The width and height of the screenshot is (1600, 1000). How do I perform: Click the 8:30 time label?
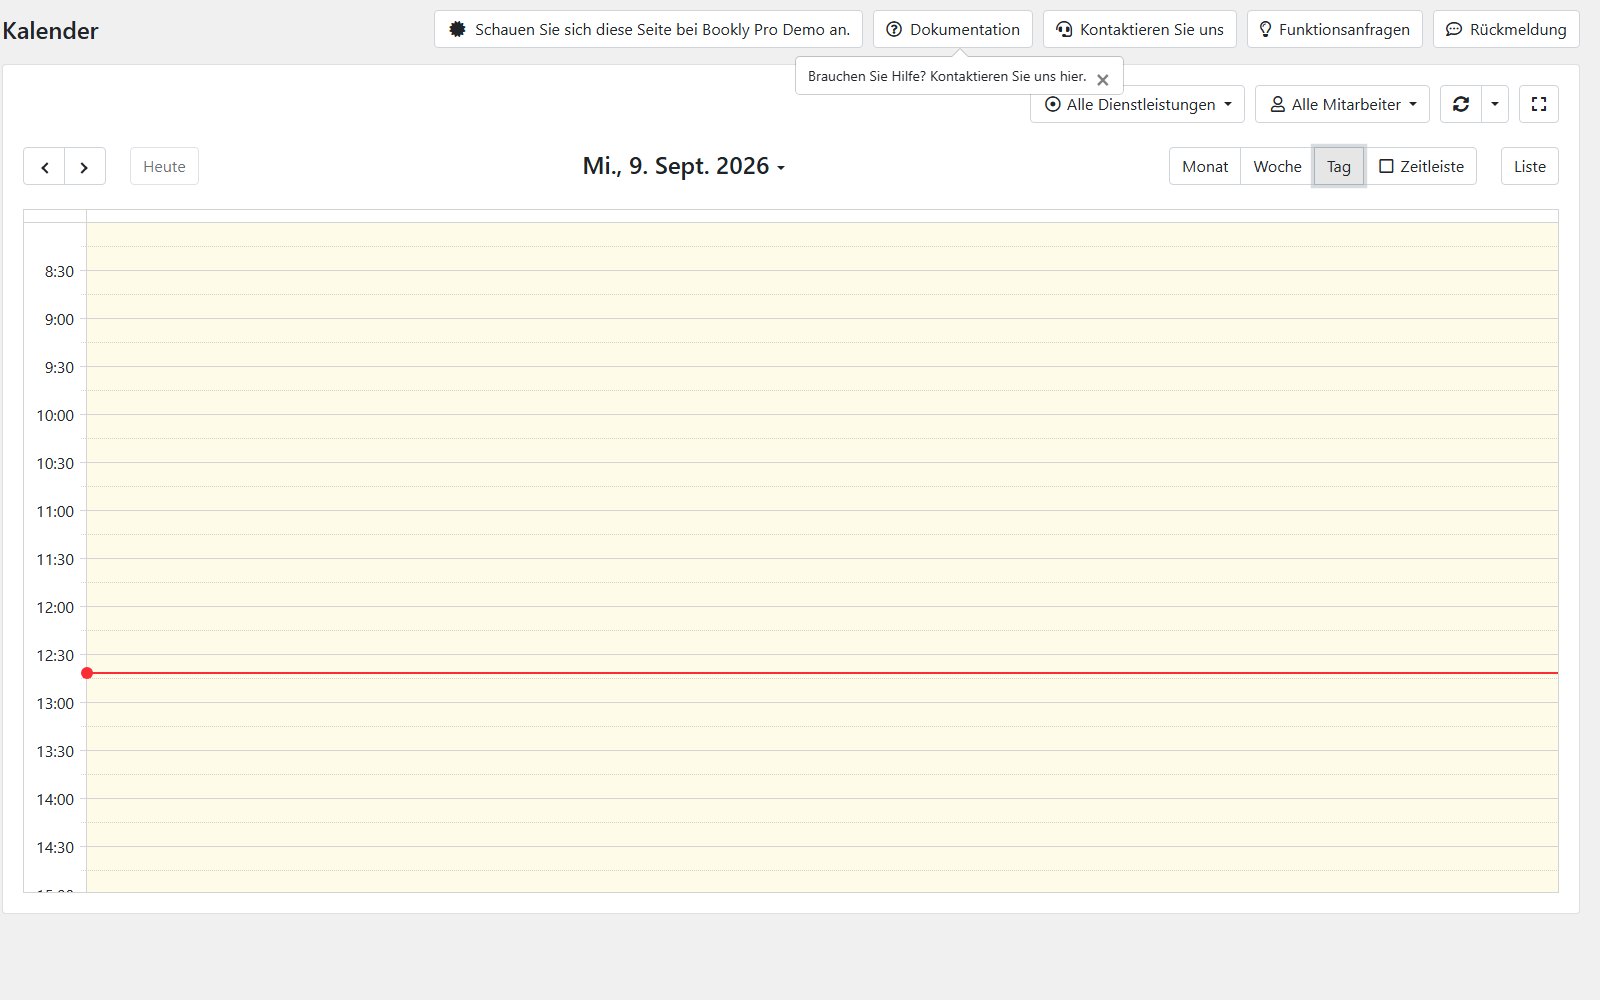pos(59,272)
